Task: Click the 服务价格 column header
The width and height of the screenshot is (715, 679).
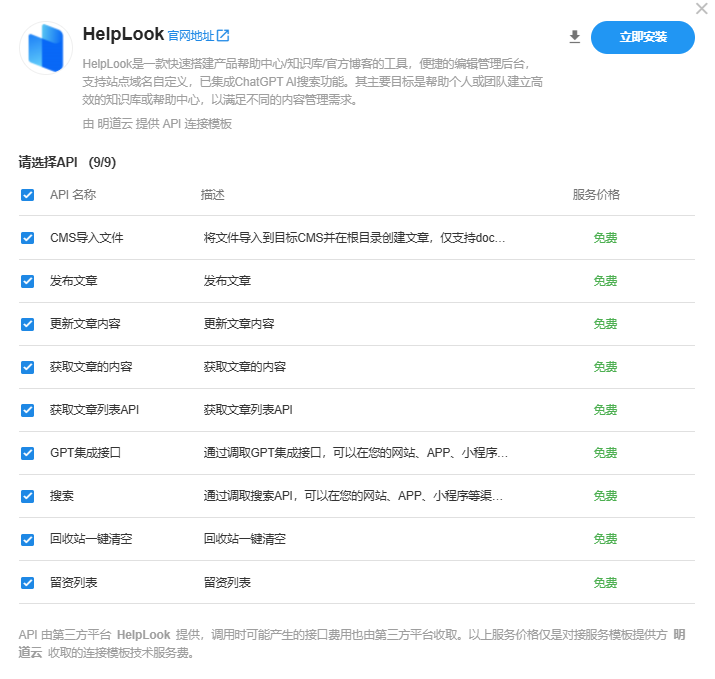Action: (596, 195)
